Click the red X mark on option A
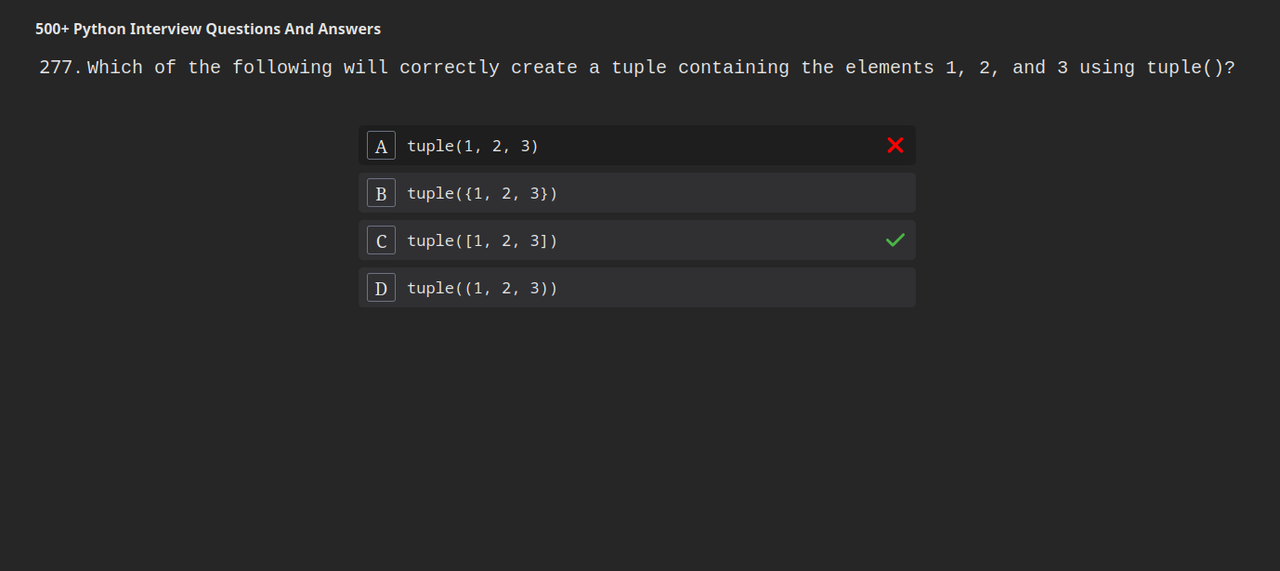Image resolution: width=1280 pixels, height=571 pixels. [x=895, y=145]
